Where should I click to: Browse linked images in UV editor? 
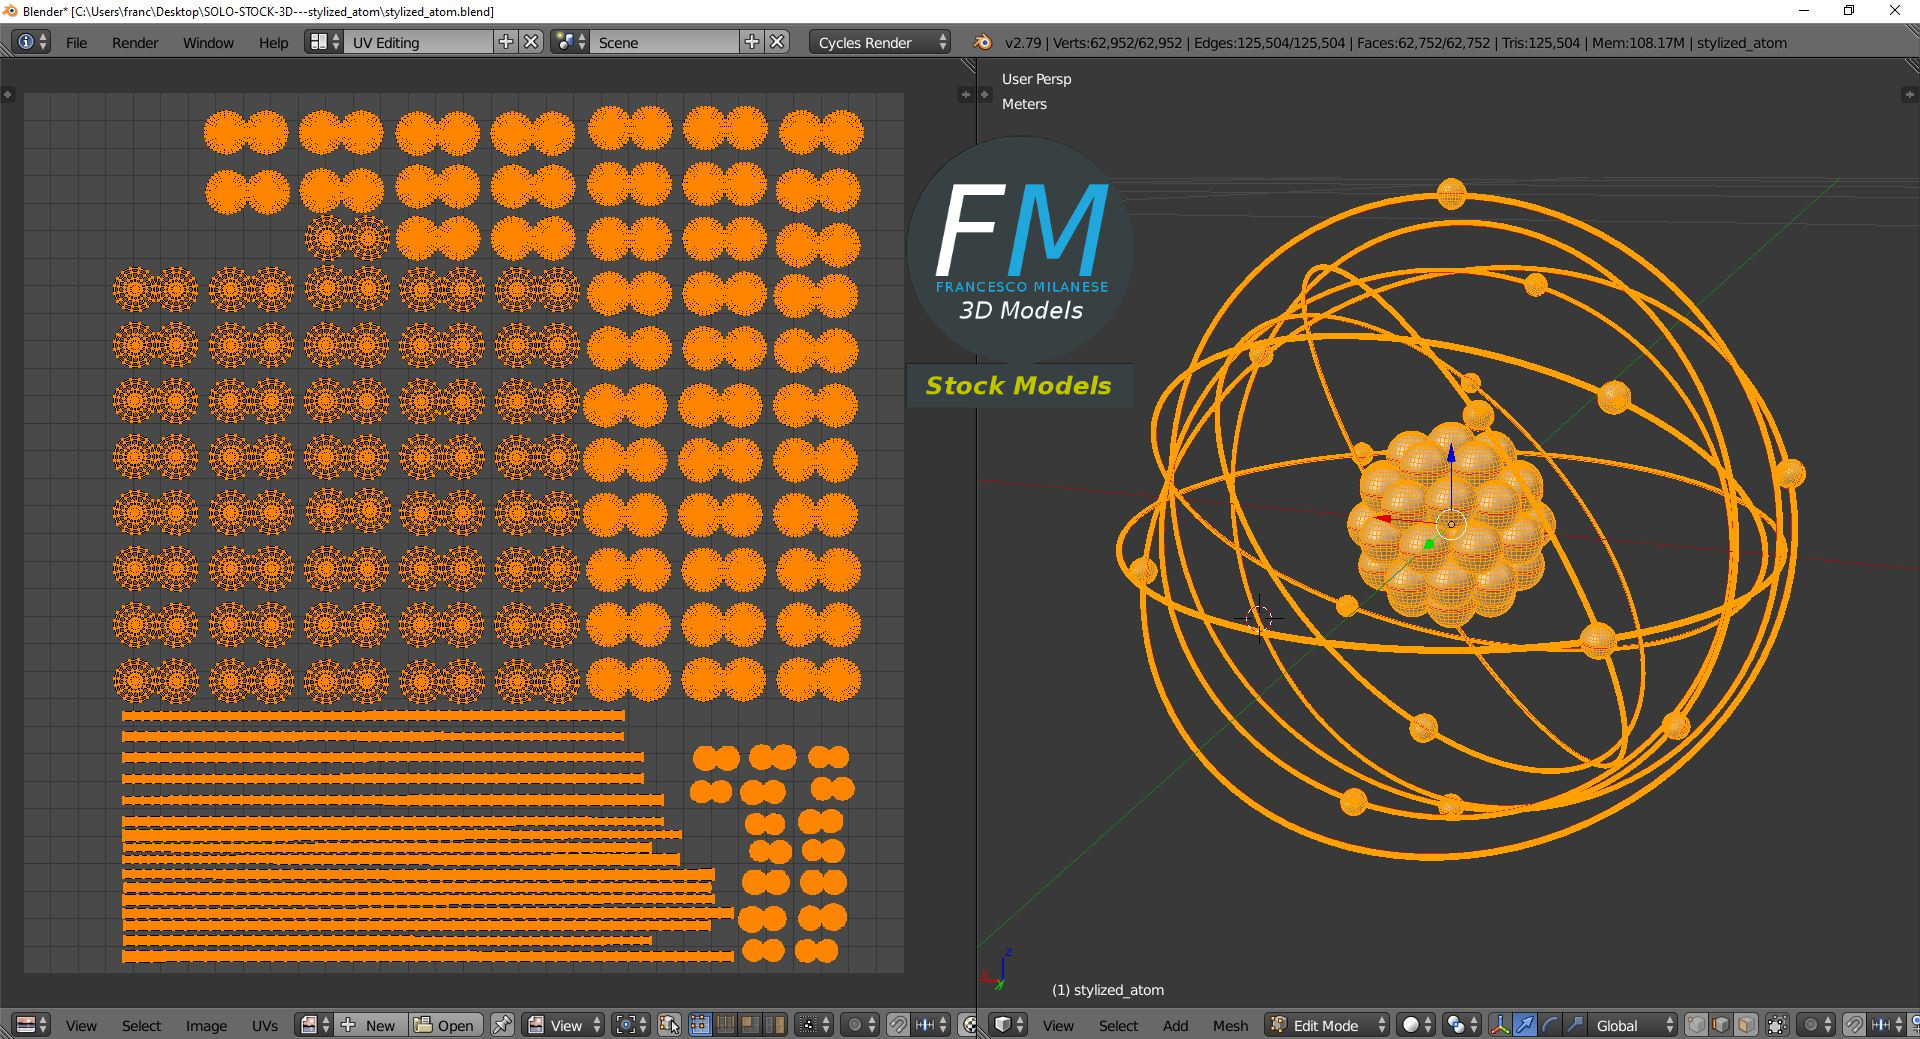[x=315, y=1025]
